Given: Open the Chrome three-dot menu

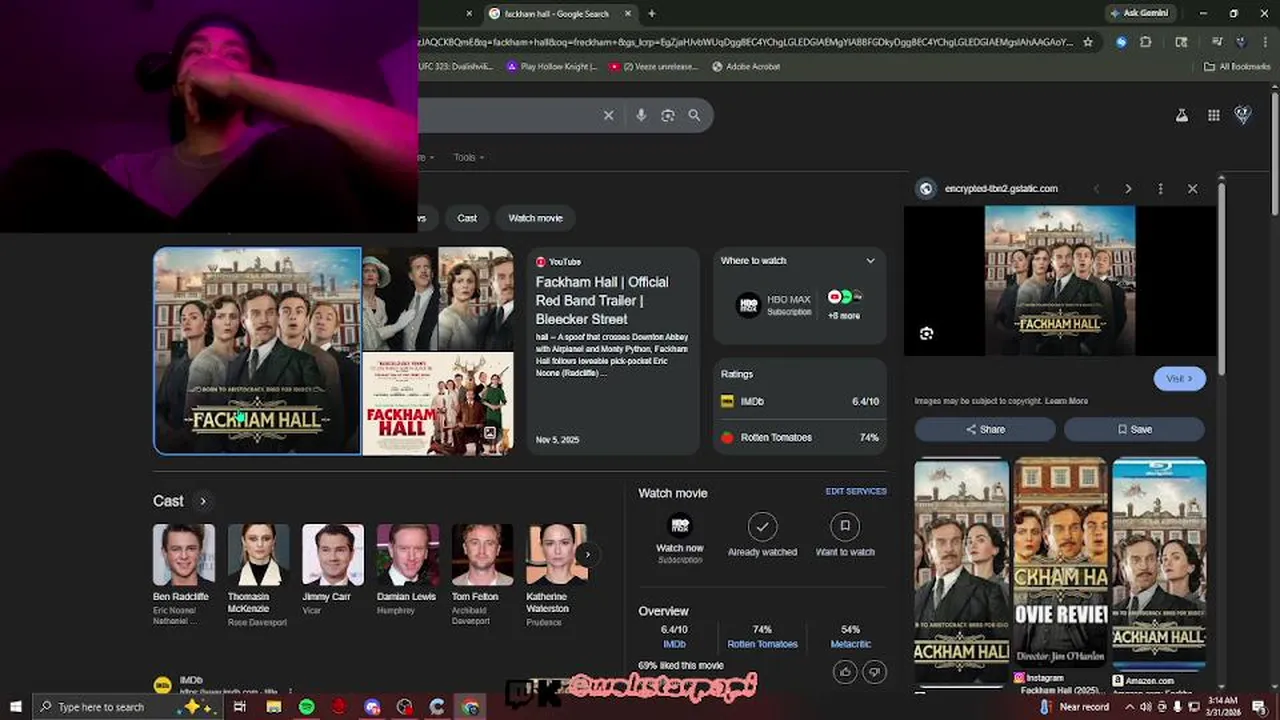Looking at the screenshot, I should tap(1264, 42).
